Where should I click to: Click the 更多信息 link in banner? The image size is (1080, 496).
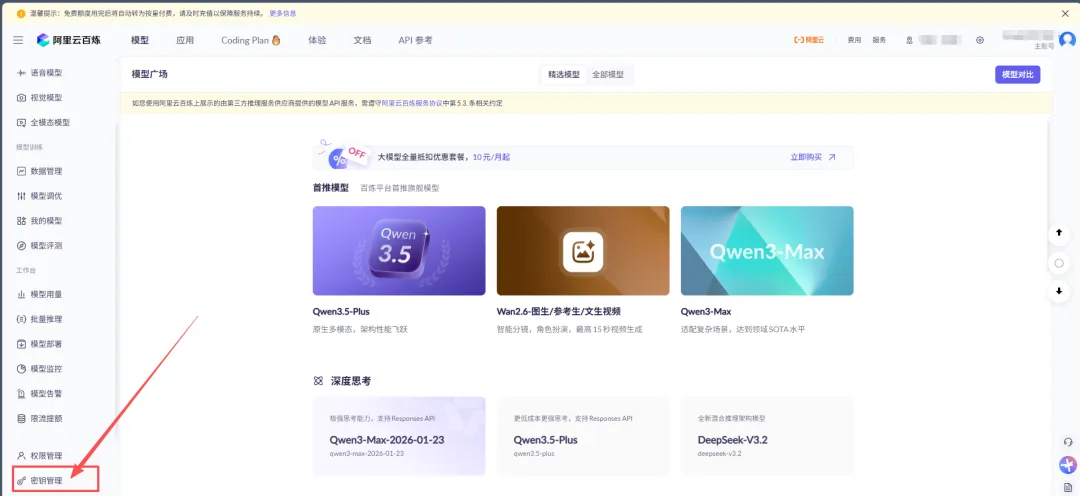[x=282, y=13]
